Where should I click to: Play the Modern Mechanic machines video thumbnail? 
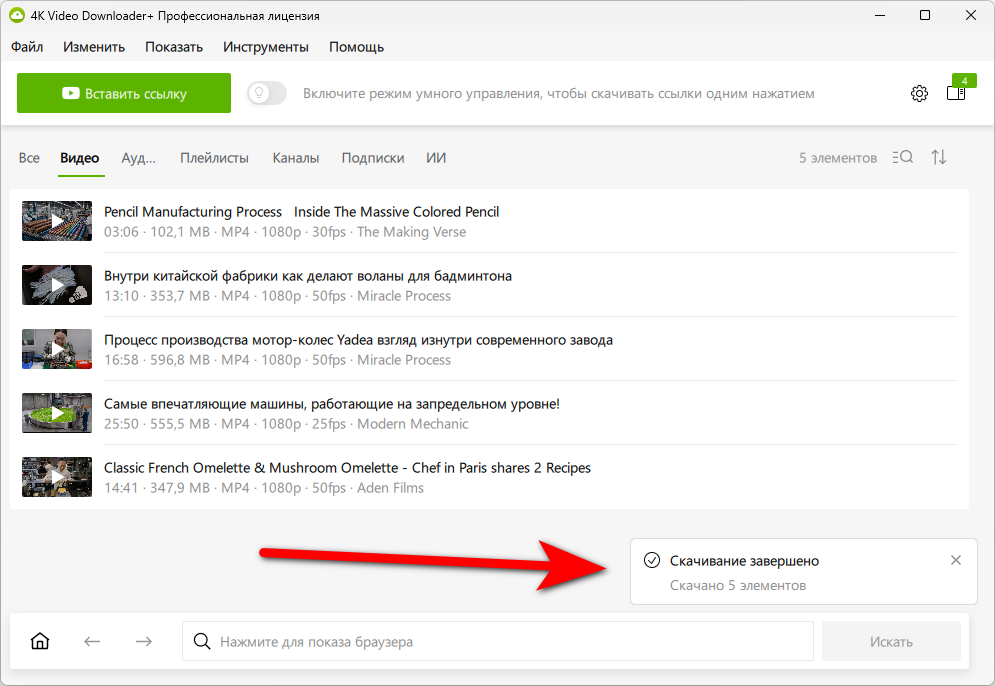point(57,413)
